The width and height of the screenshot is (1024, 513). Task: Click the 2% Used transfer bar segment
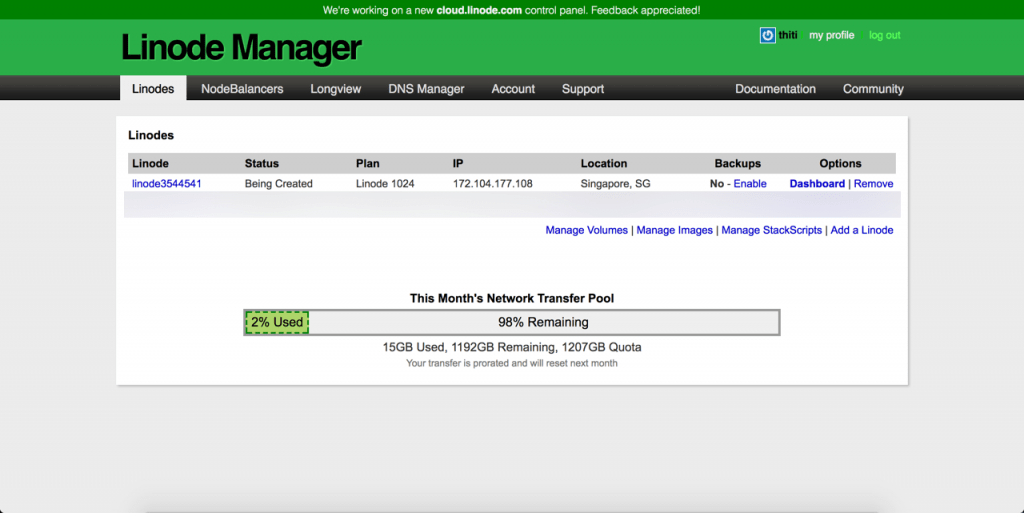(x=277, y=322)
